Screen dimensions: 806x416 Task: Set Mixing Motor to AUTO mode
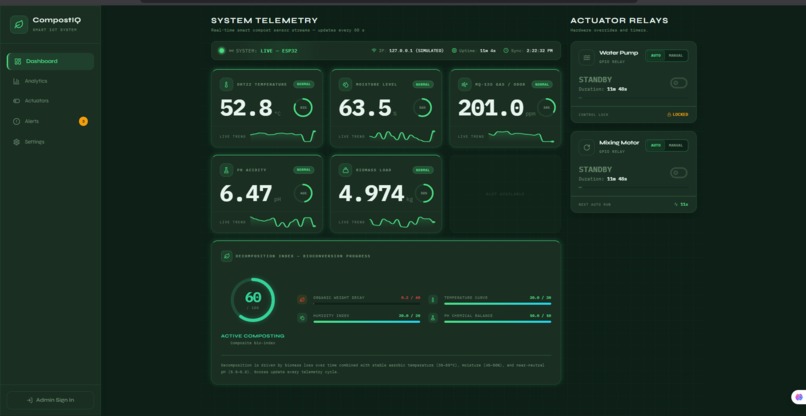[655, 146]
